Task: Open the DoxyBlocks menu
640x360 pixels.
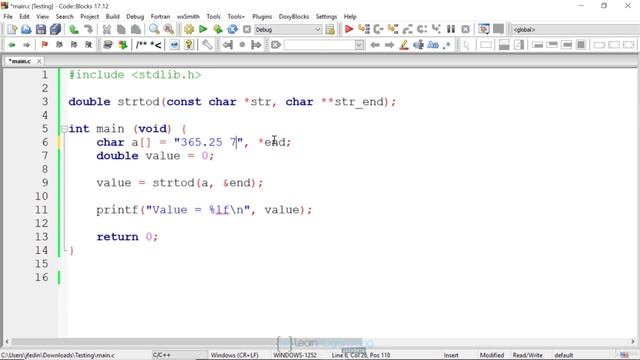Action: point(294,17)
